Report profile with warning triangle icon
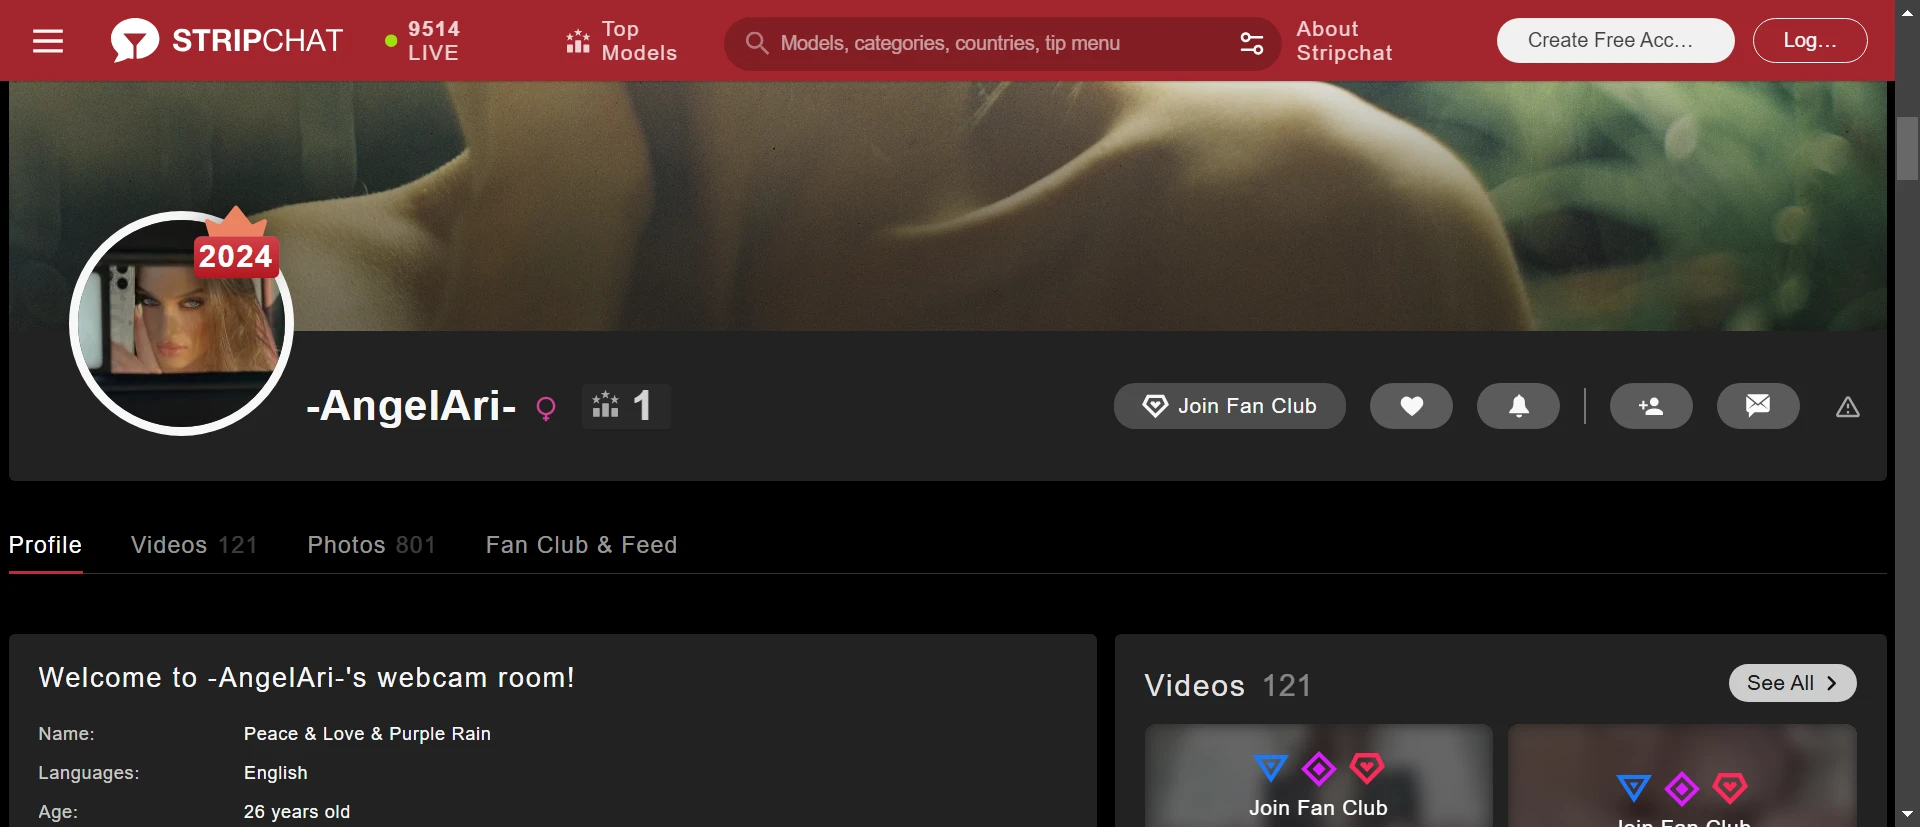 (x=1848, y=407)
